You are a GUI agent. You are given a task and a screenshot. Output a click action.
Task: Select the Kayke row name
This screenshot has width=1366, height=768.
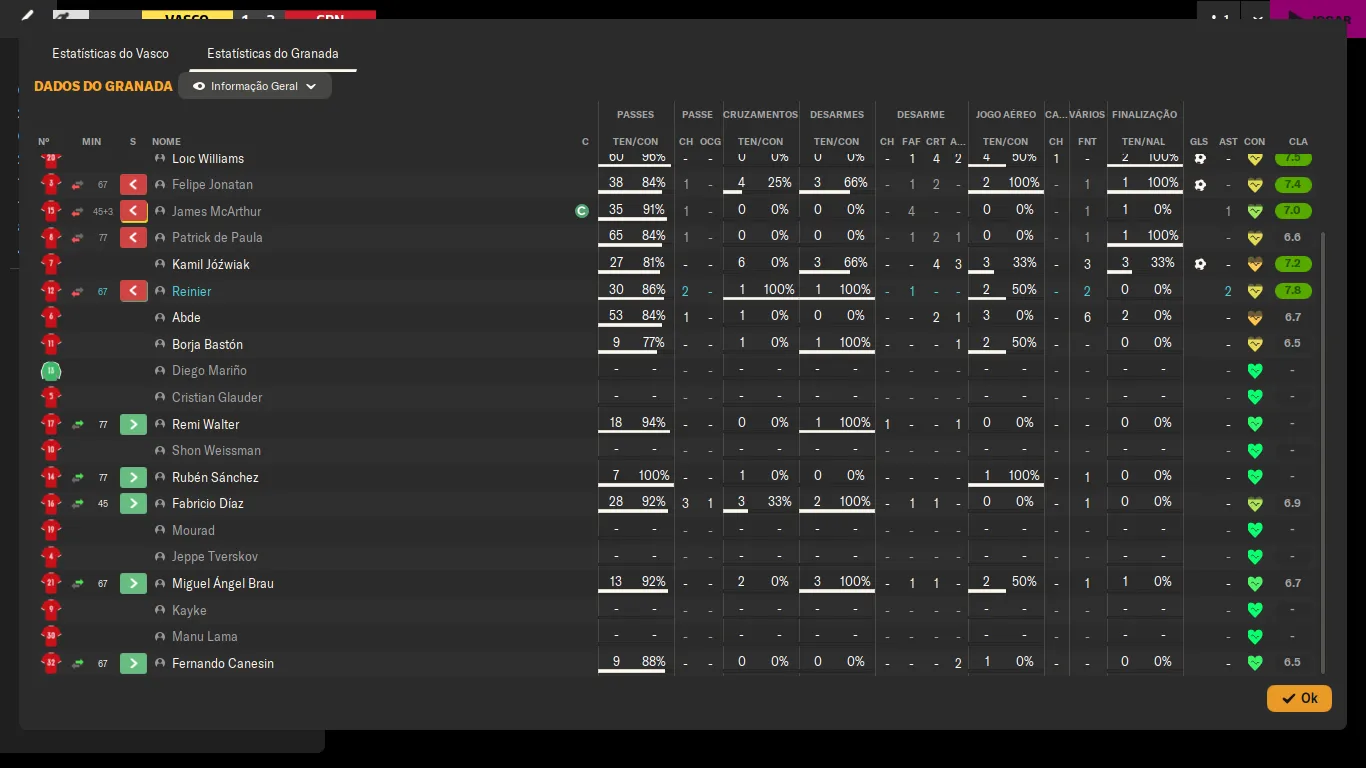pyautogui.click(x=189, y=610)
